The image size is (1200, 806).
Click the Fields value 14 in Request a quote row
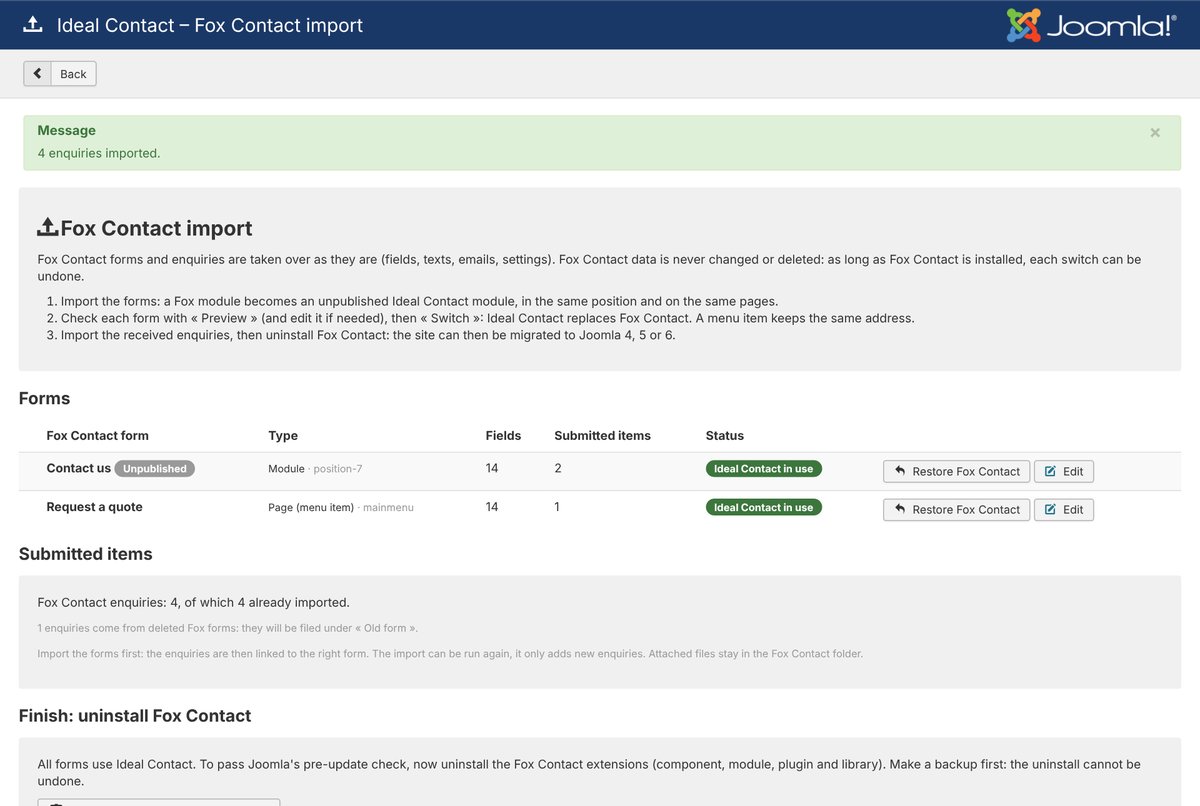pos(491,507)
